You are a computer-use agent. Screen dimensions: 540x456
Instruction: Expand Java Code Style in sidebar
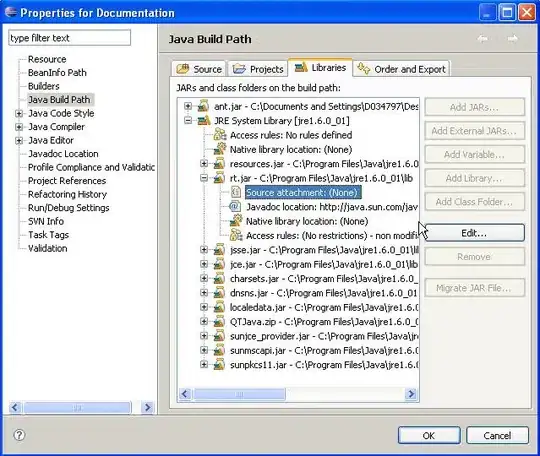(x=19, y=113)
